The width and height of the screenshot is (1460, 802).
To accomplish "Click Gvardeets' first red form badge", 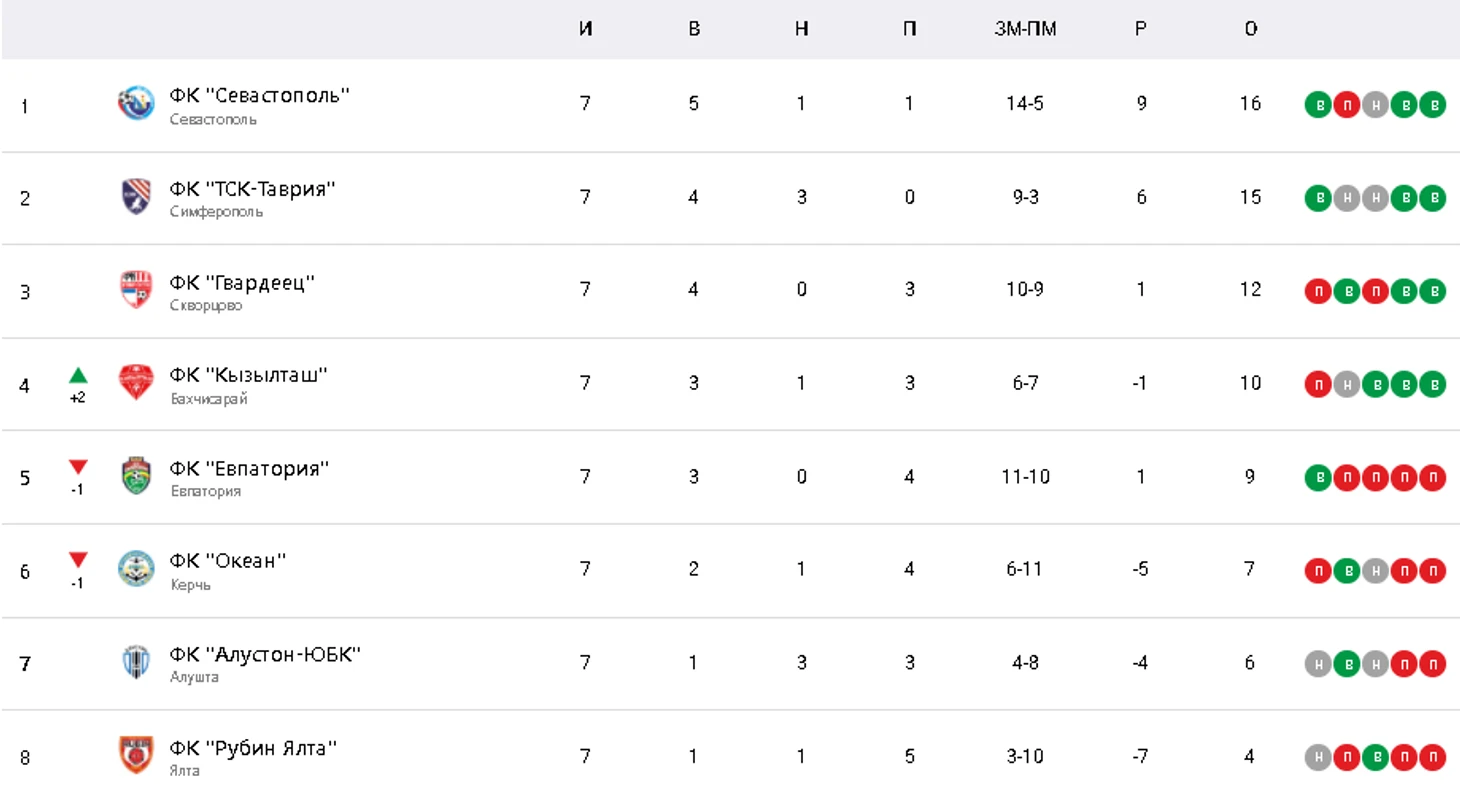I will 1318,291.
